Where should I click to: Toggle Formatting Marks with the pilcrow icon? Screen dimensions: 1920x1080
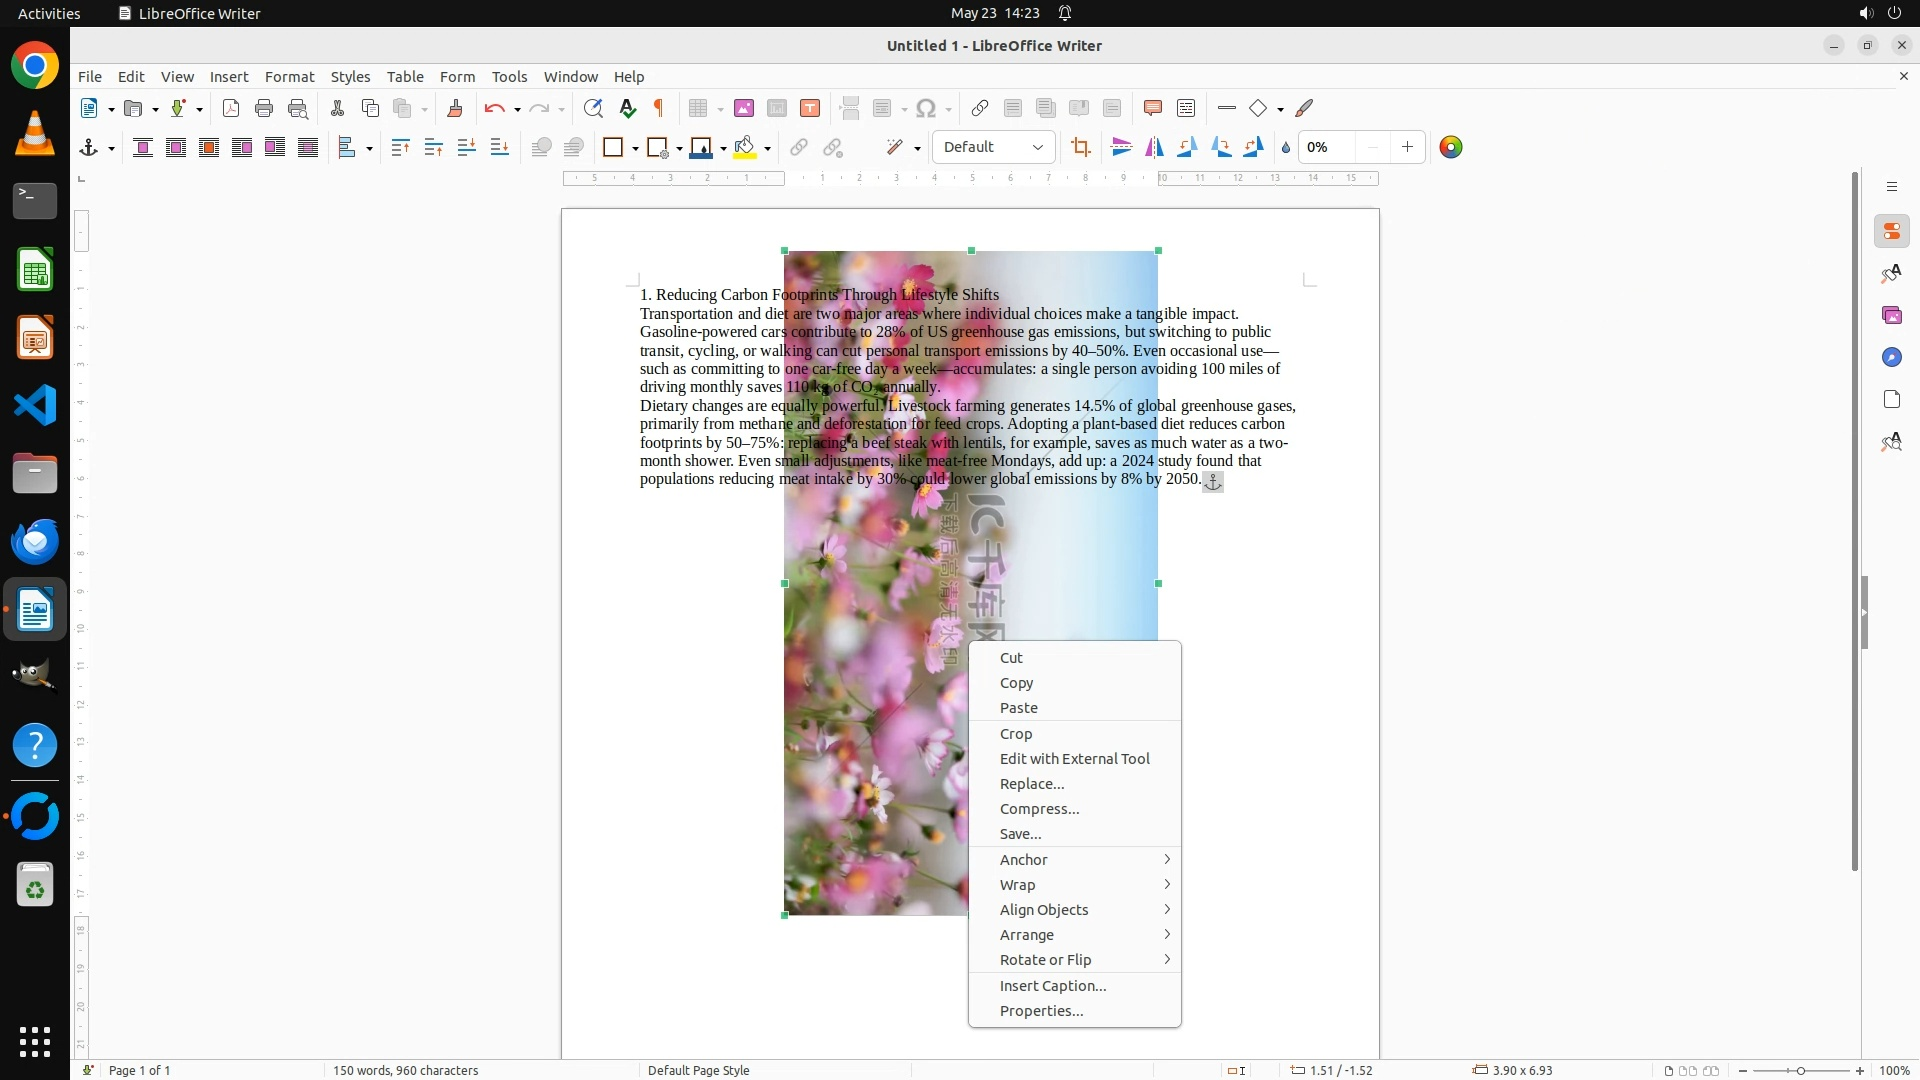(659, 109)
